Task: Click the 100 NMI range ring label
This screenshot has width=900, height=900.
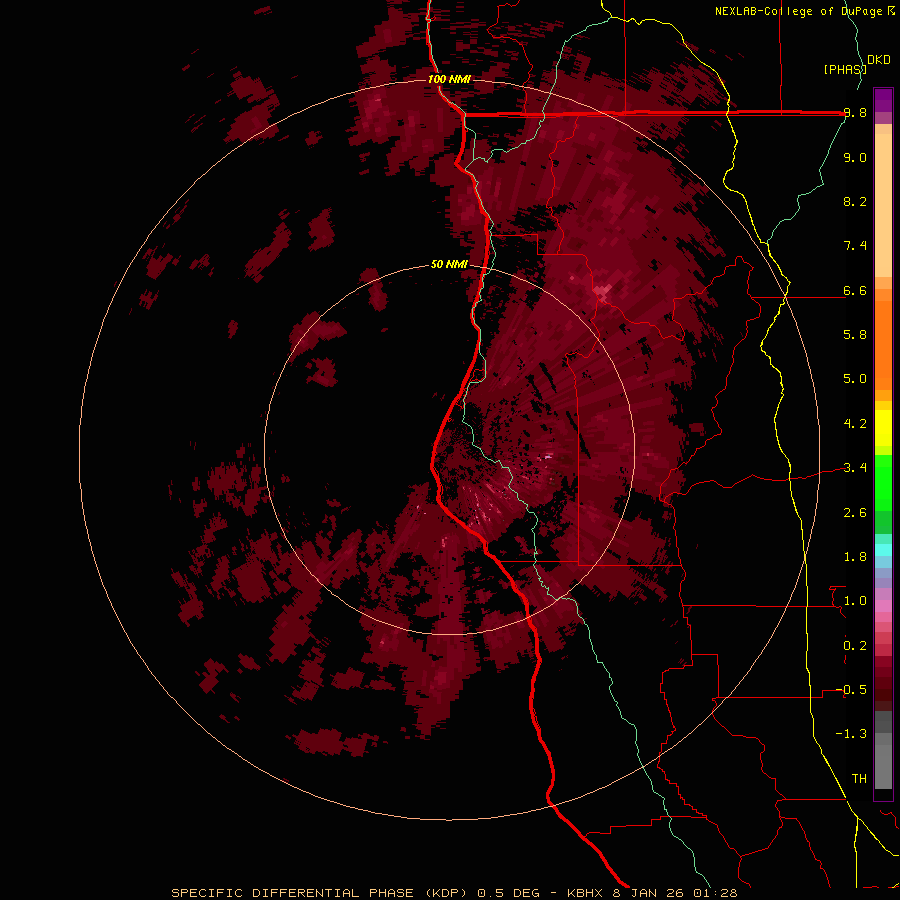Action: pyautogui.click(x=449, y=79)
